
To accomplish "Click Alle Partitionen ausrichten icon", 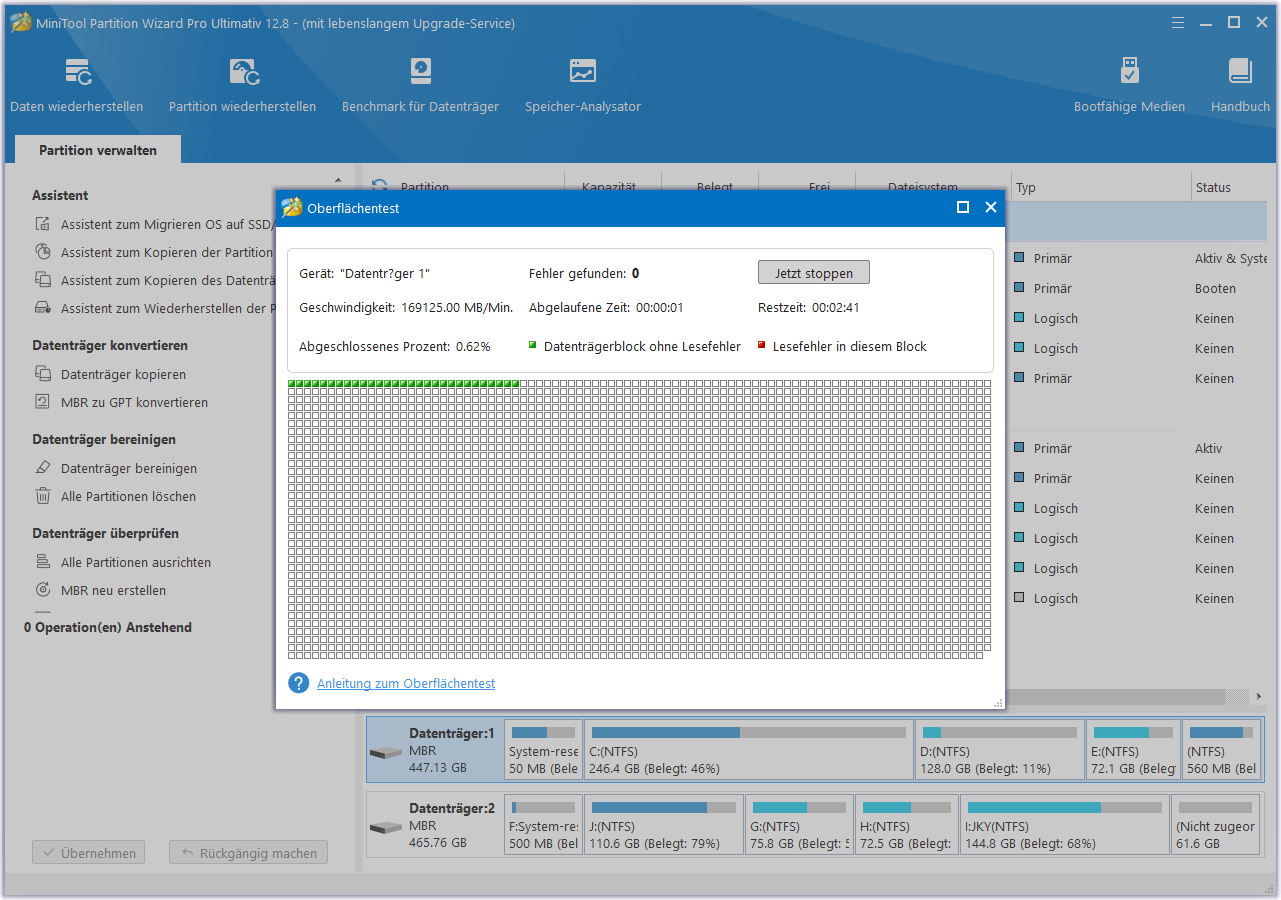I will tap(43, 562).
